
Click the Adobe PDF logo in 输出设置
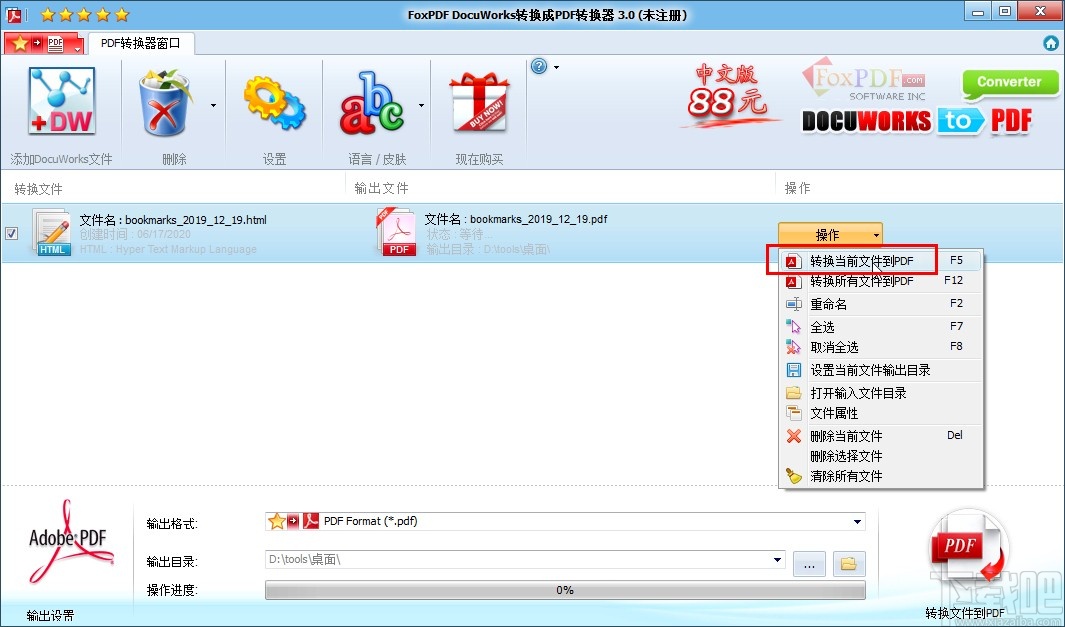68,540
